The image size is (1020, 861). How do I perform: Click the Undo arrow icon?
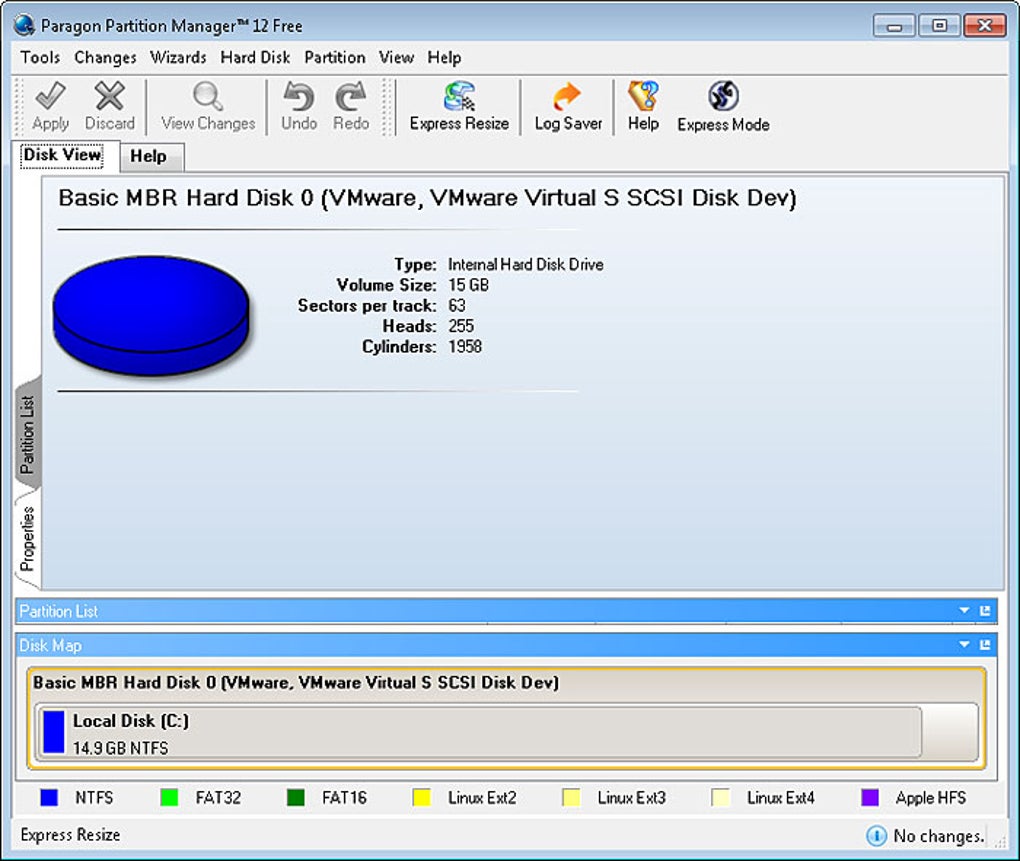[x=299, y=96]
